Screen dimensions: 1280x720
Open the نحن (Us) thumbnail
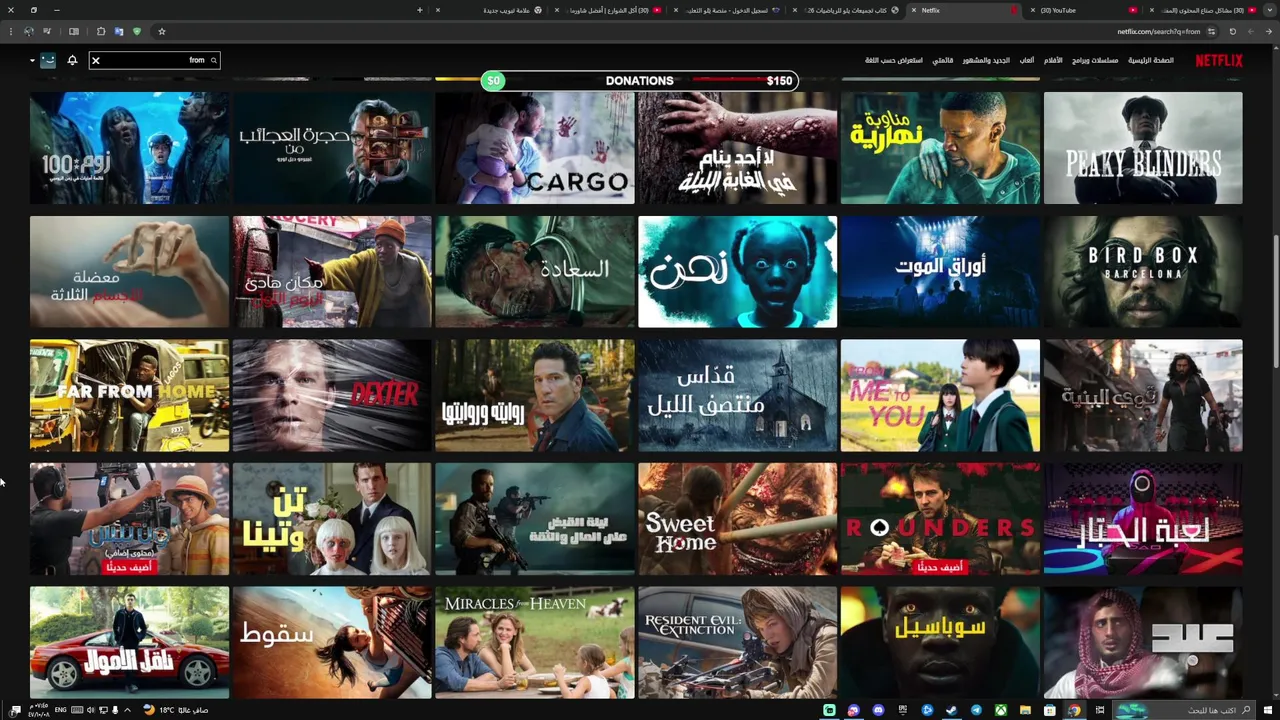(737, 272)
